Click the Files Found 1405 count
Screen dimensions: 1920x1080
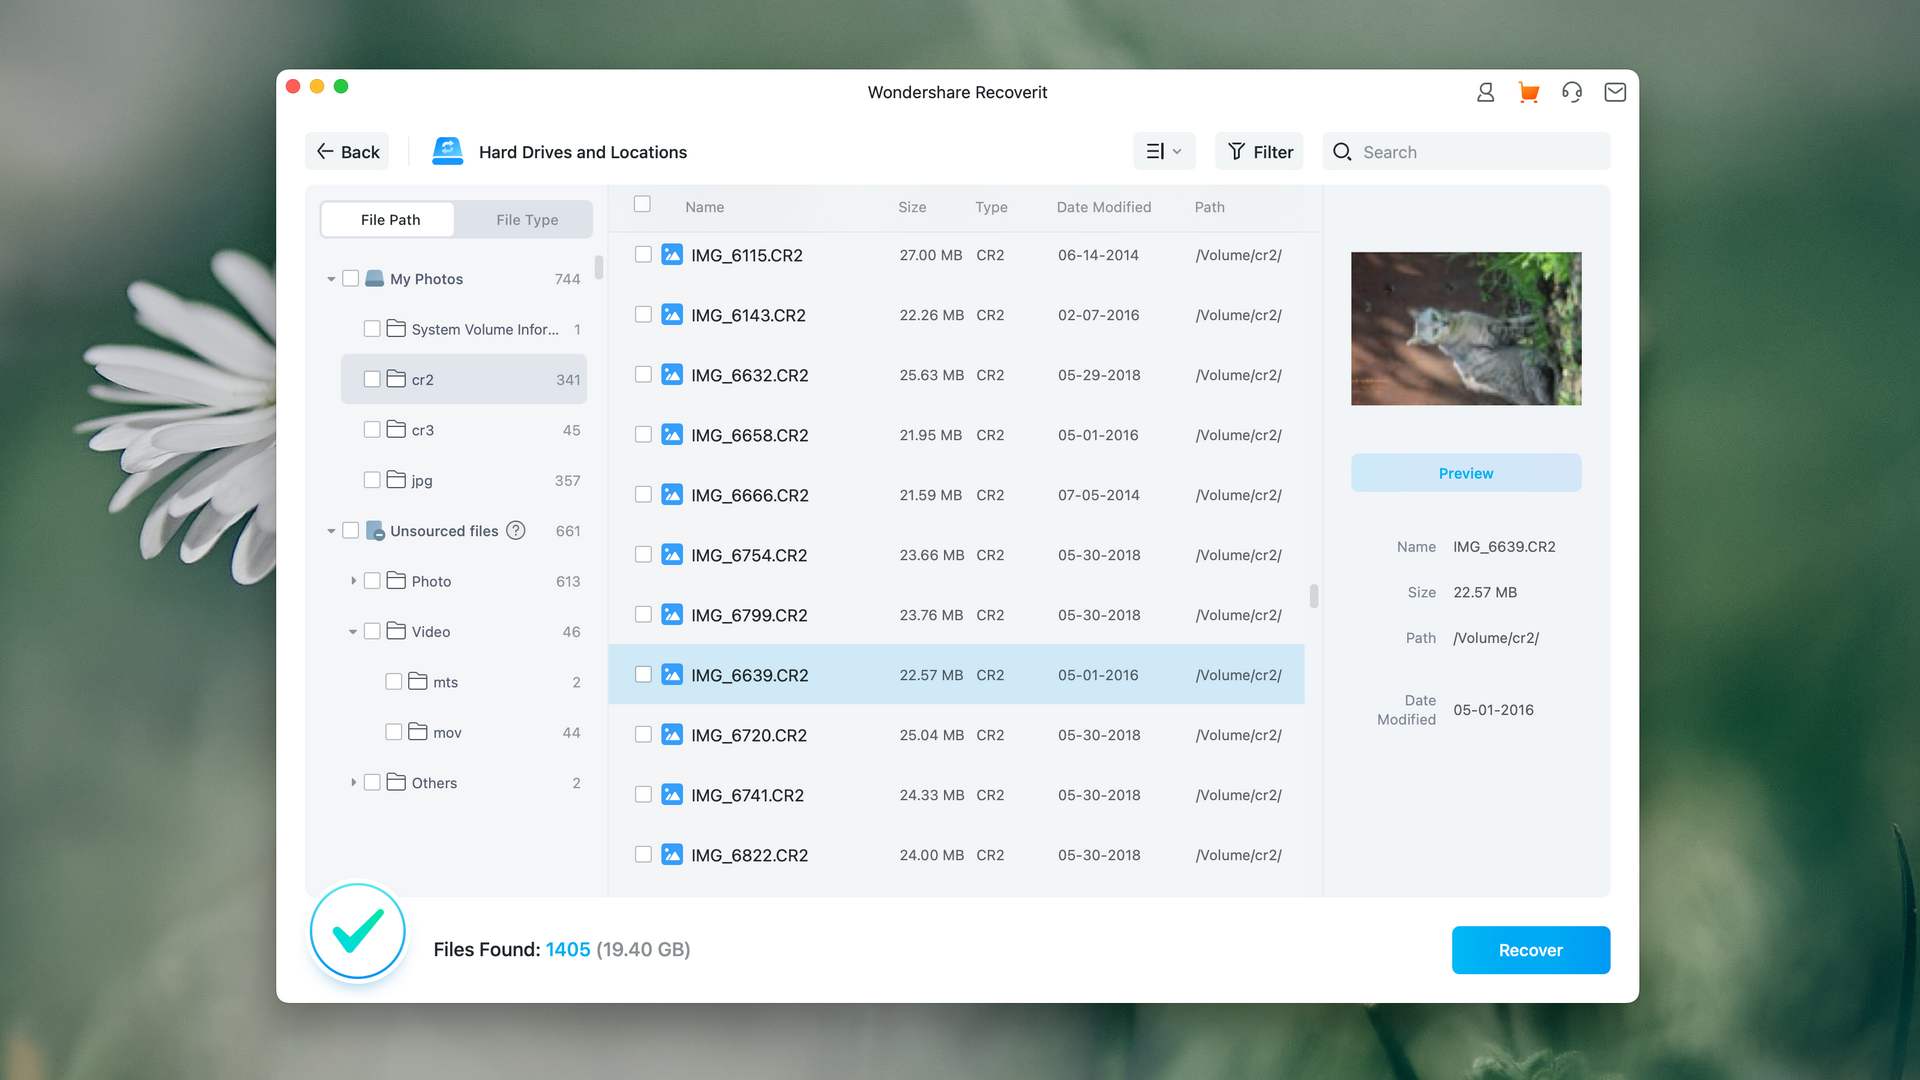coord(568,949)
